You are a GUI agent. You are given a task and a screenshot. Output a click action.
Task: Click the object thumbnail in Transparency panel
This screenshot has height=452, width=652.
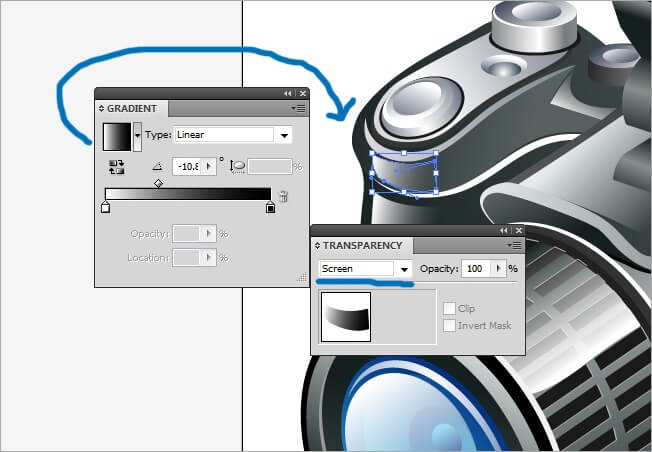pos(346,317)
